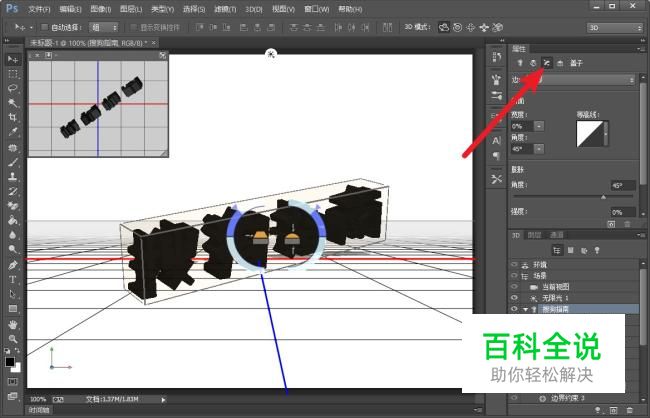Click the delete trash icon in 3D panel
Screen dimensions: 650x418
[x=629, y=410]
